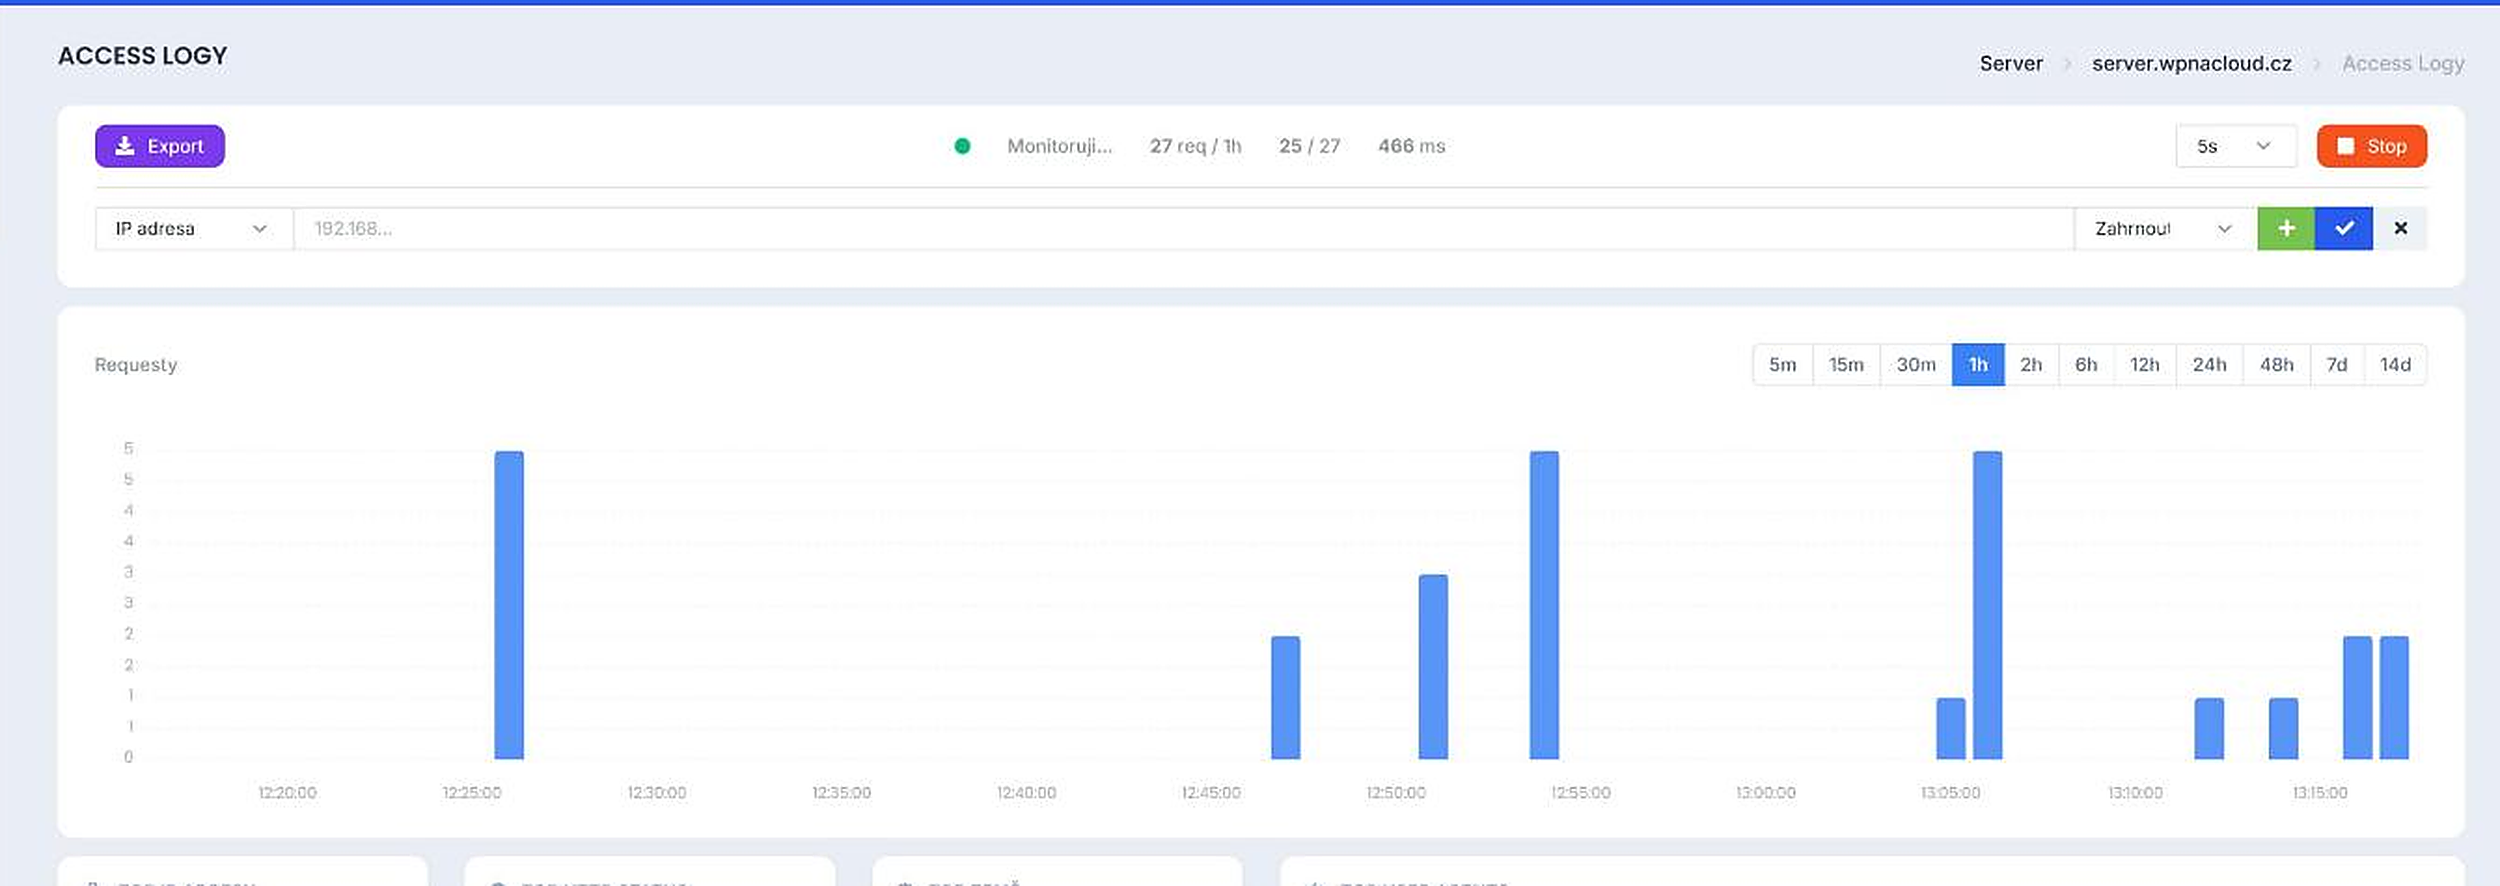Click the '466 ms' response time value
The width and height of the screenshot is (2500, 886).
[x=1411, y=146]
